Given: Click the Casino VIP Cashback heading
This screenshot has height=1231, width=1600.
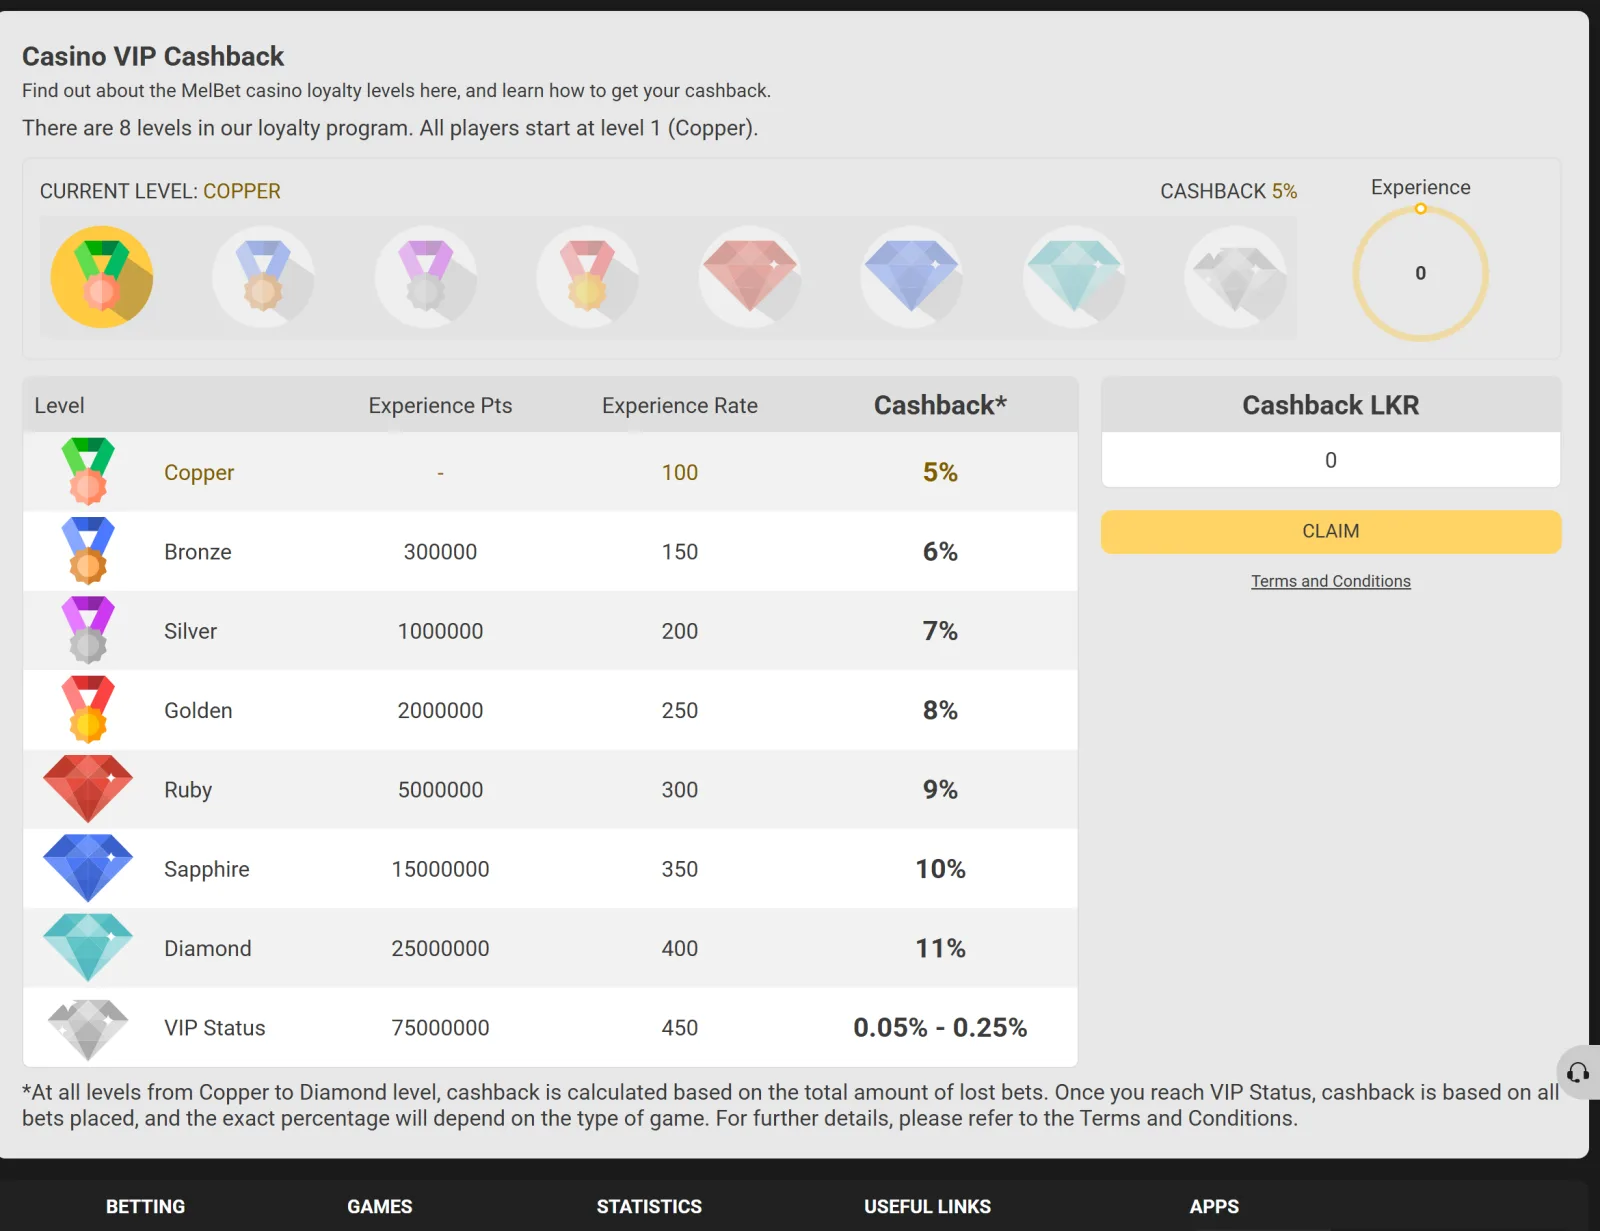Looking at the screenshot, I should point(153,56).
